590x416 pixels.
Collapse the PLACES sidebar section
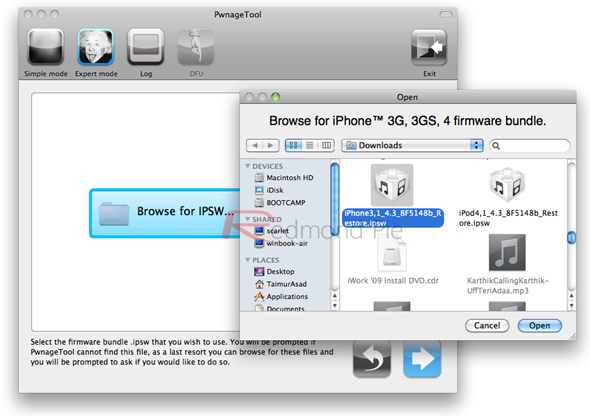(x=248, y=260)
